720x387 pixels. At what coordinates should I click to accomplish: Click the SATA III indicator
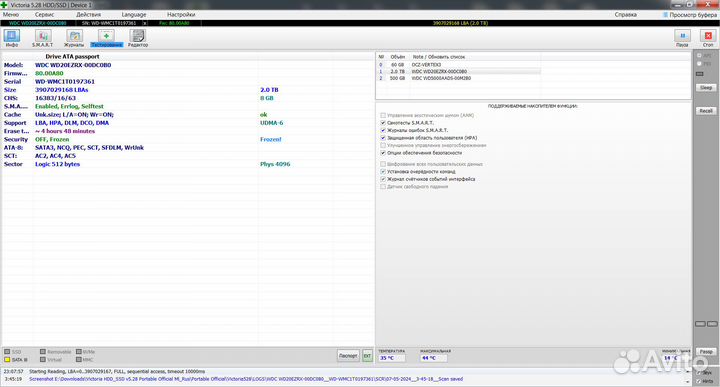(16, 359)
